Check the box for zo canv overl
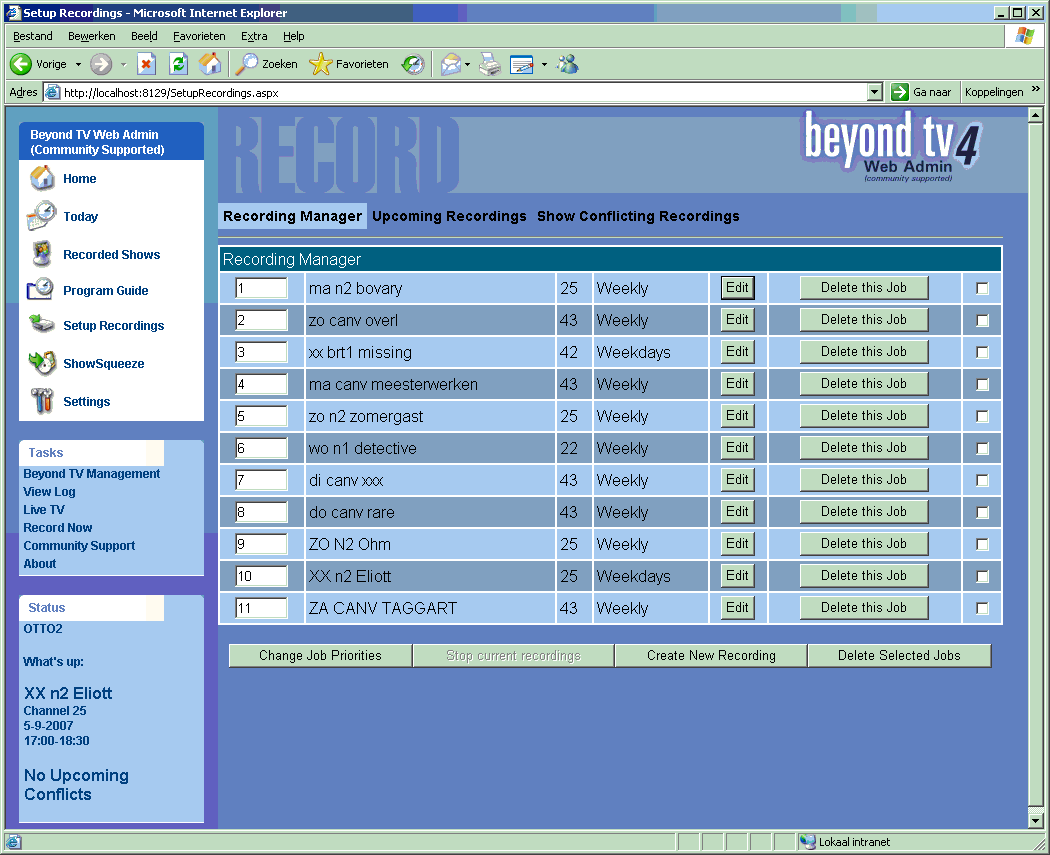Screen dimensions: 1050x855 pyautogui.click(x=982, y=321)
